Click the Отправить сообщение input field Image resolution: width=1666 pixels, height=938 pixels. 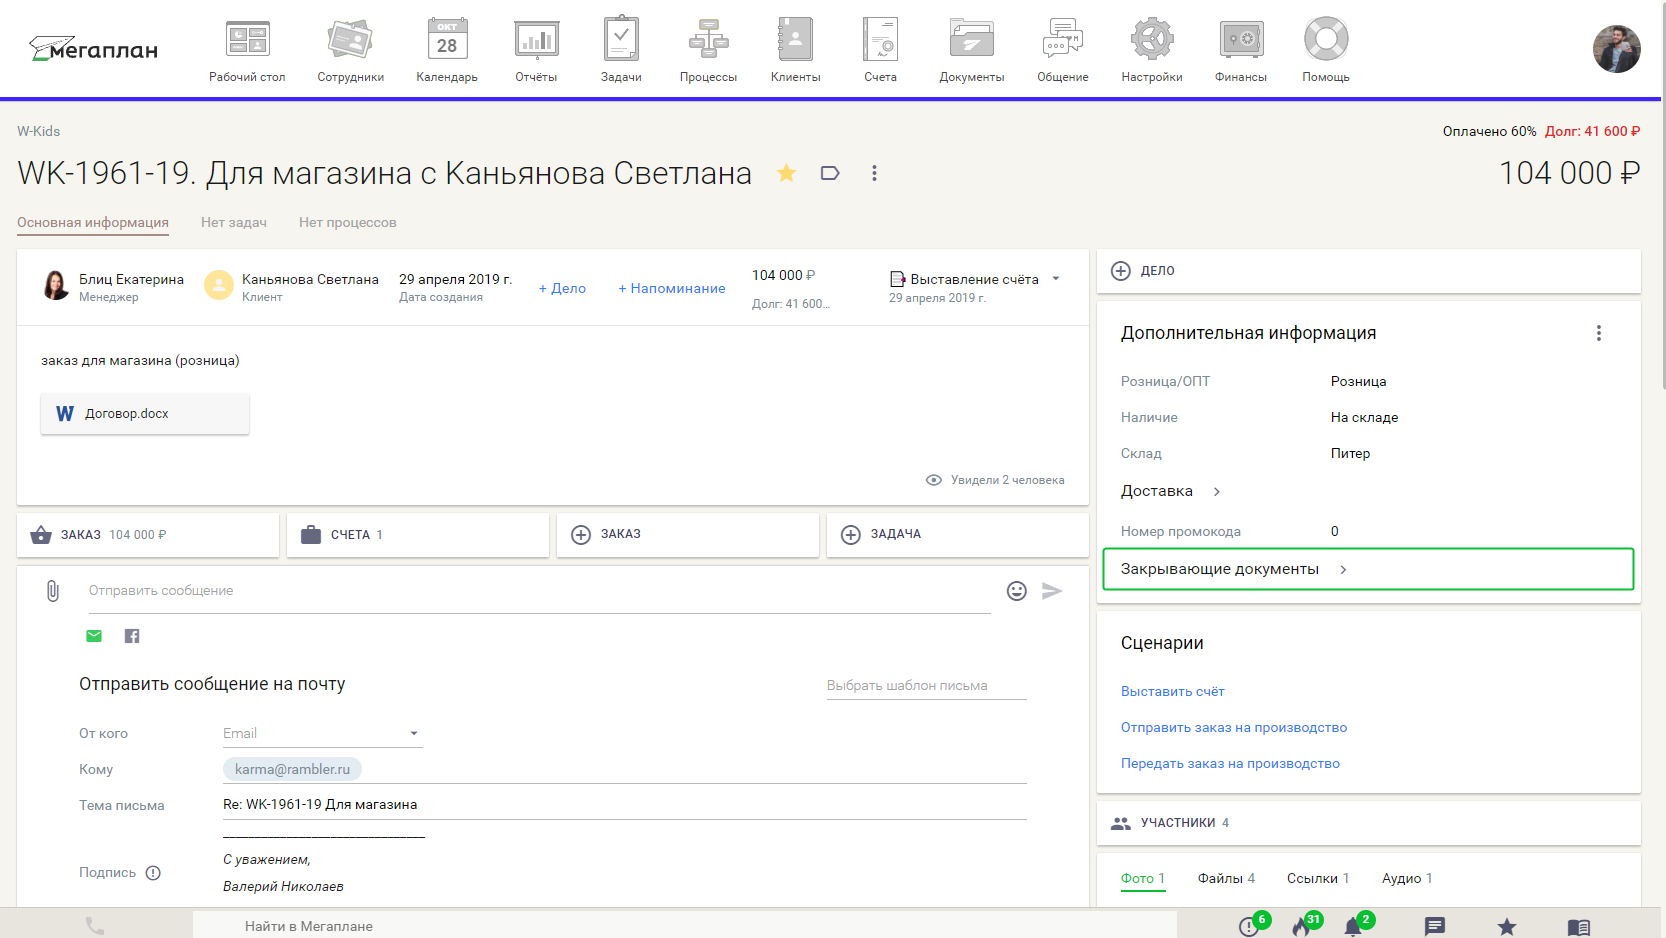click(540, 591)
